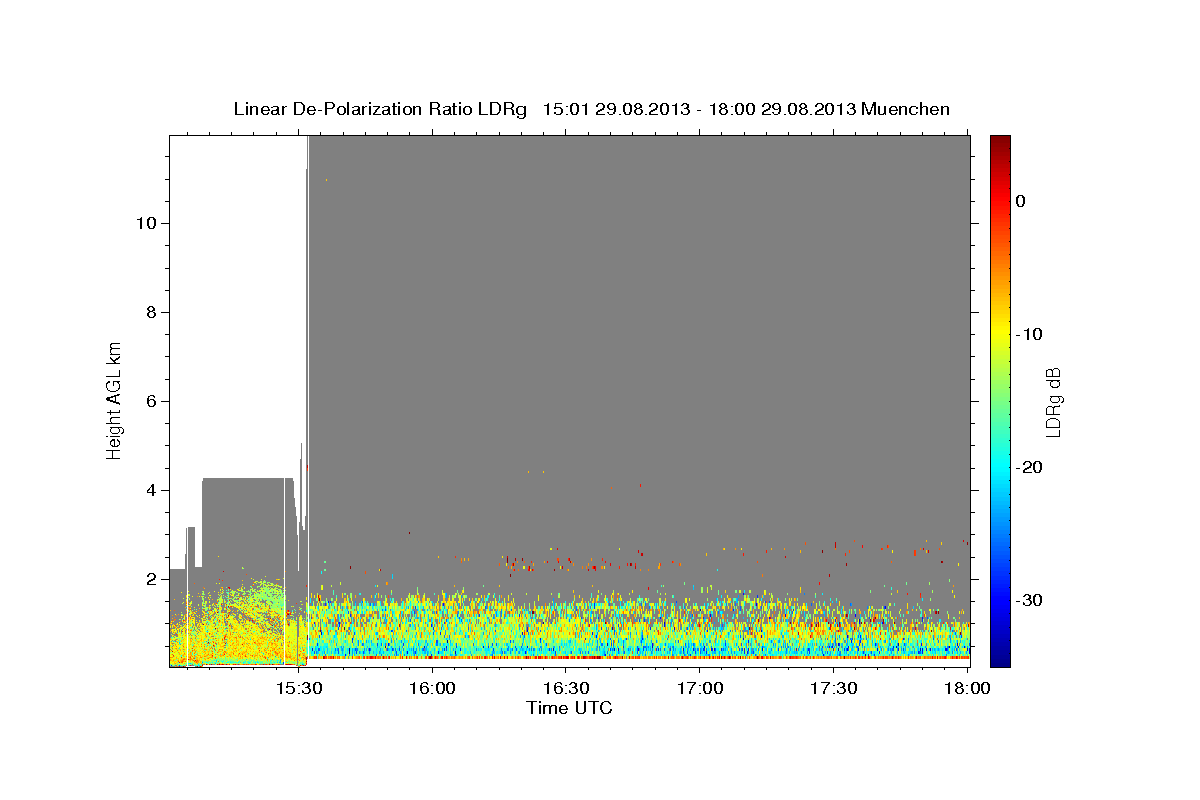Click the 15:30 time tick label

298,688
